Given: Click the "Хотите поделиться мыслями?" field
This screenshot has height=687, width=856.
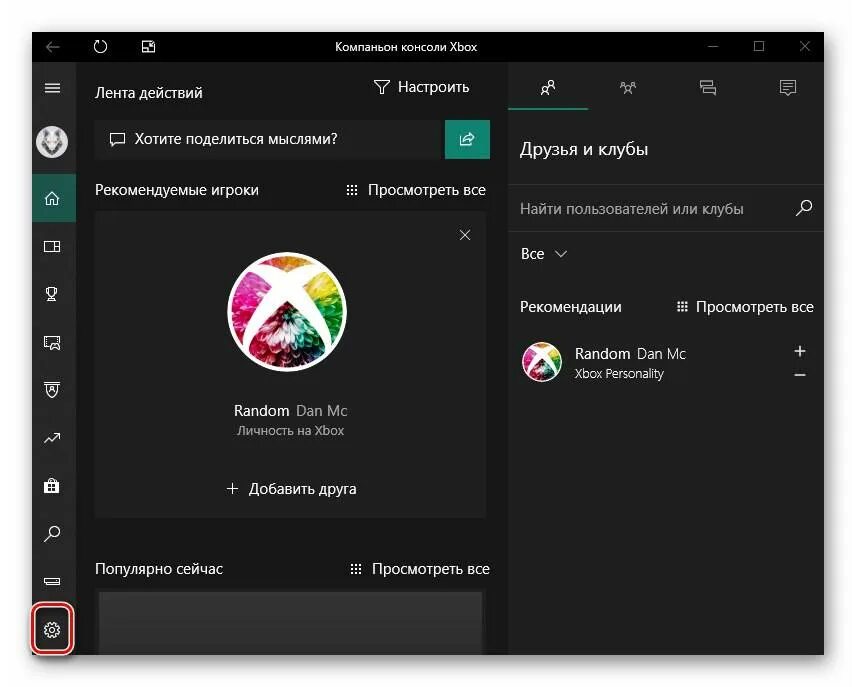Looking at the screenshot, I should coord(270,139).
